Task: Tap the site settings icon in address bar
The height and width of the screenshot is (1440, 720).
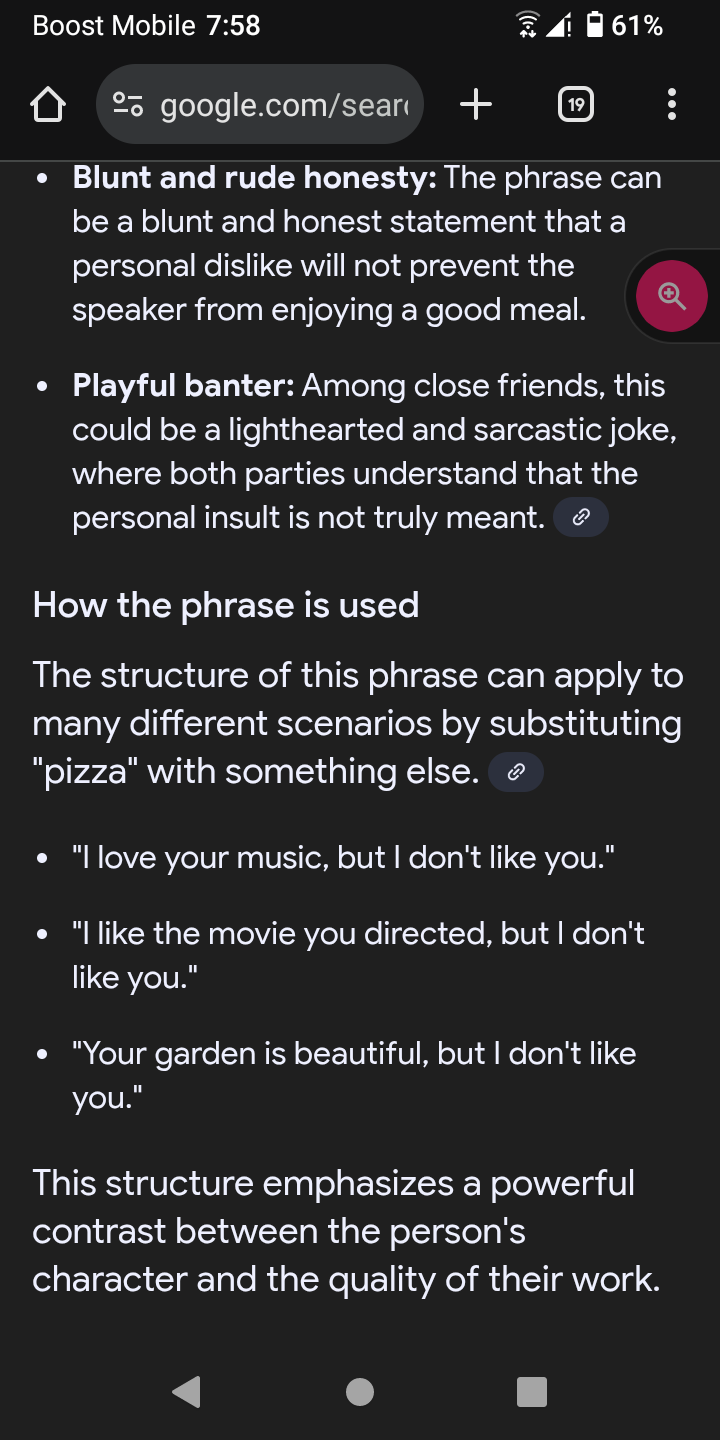Action: (128, 104)
